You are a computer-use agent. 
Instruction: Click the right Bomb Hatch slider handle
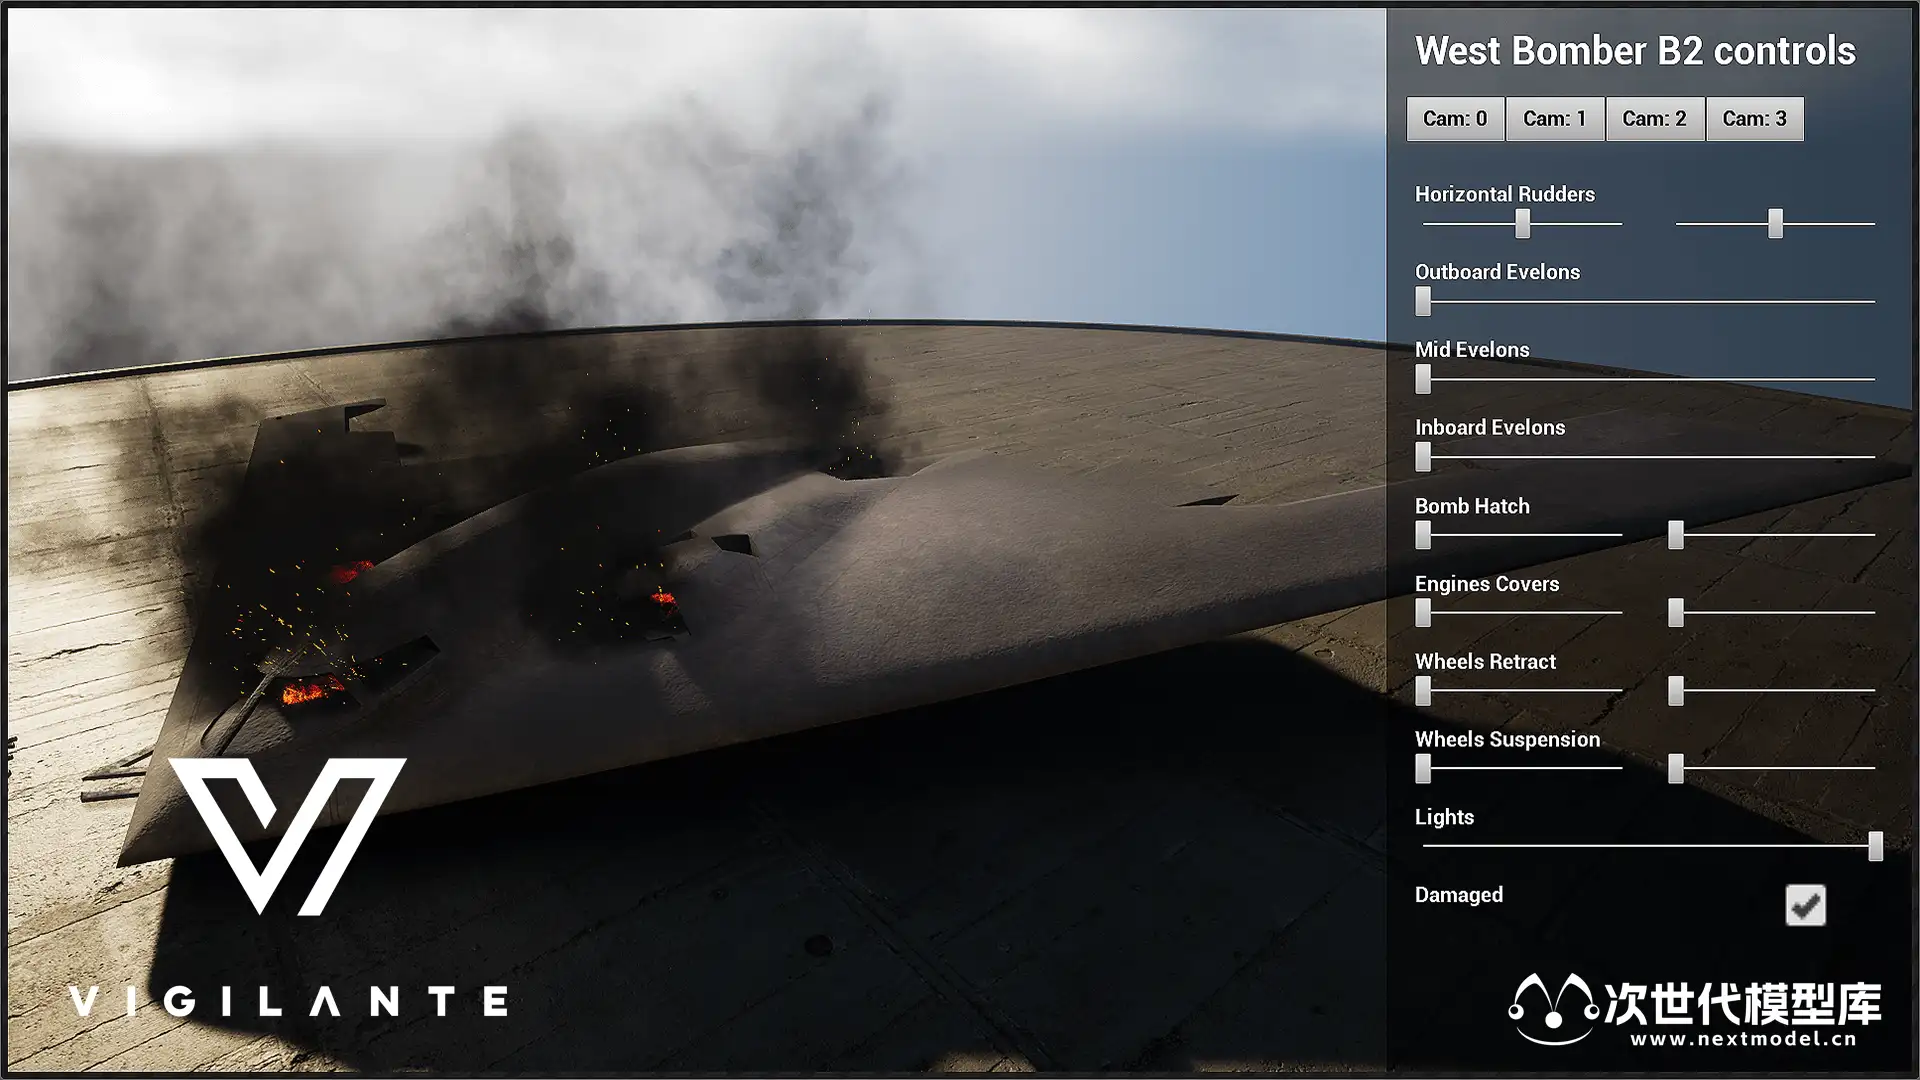point(1676,535)
